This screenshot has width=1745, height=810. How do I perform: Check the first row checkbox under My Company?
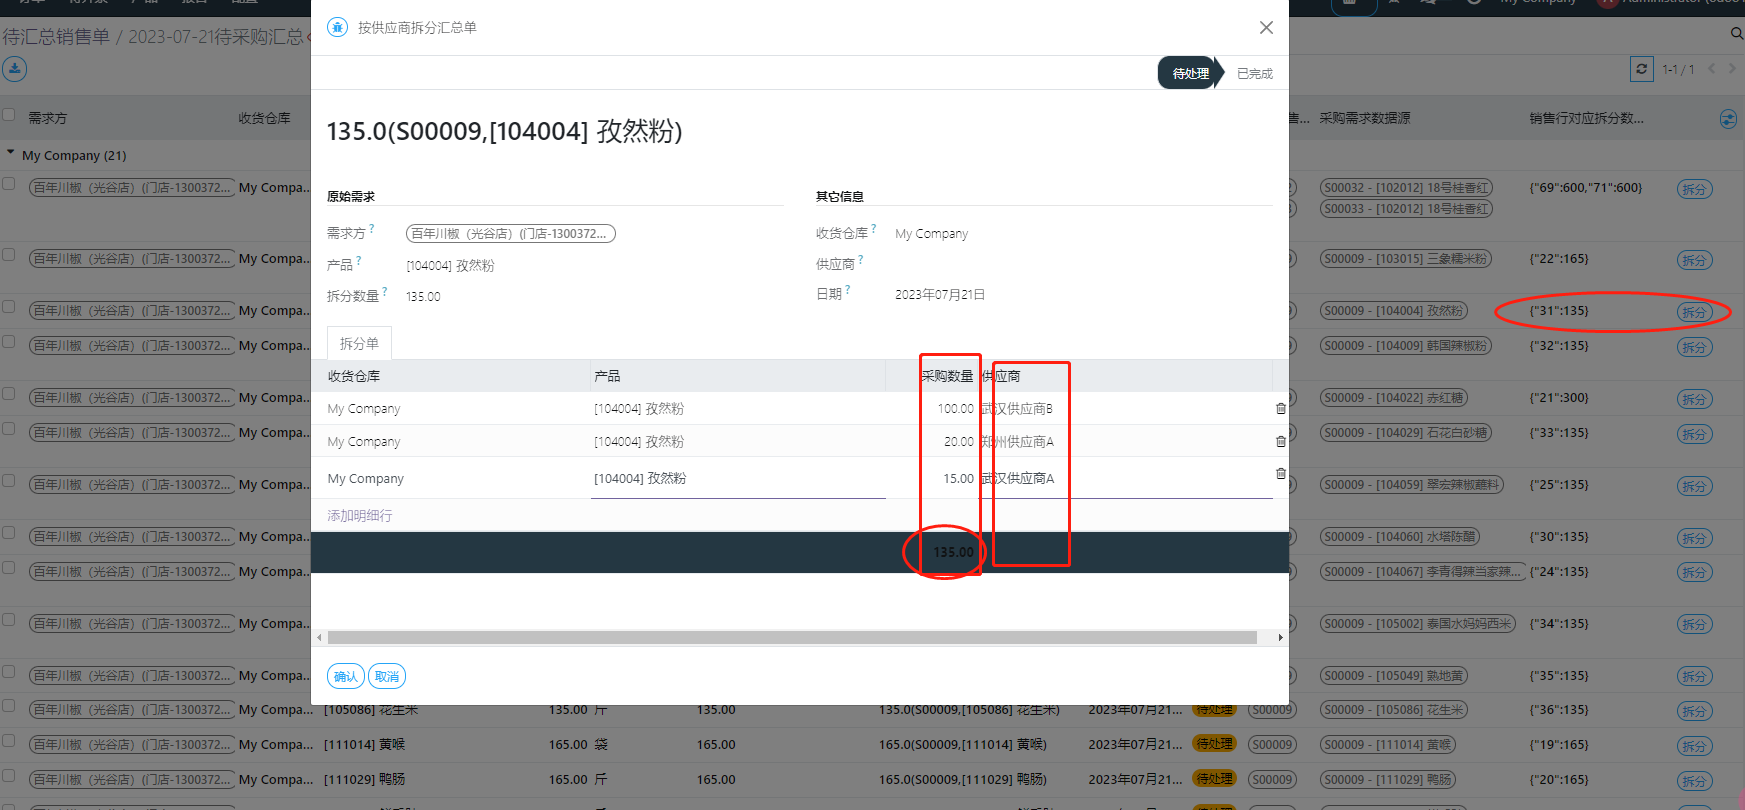9,184
